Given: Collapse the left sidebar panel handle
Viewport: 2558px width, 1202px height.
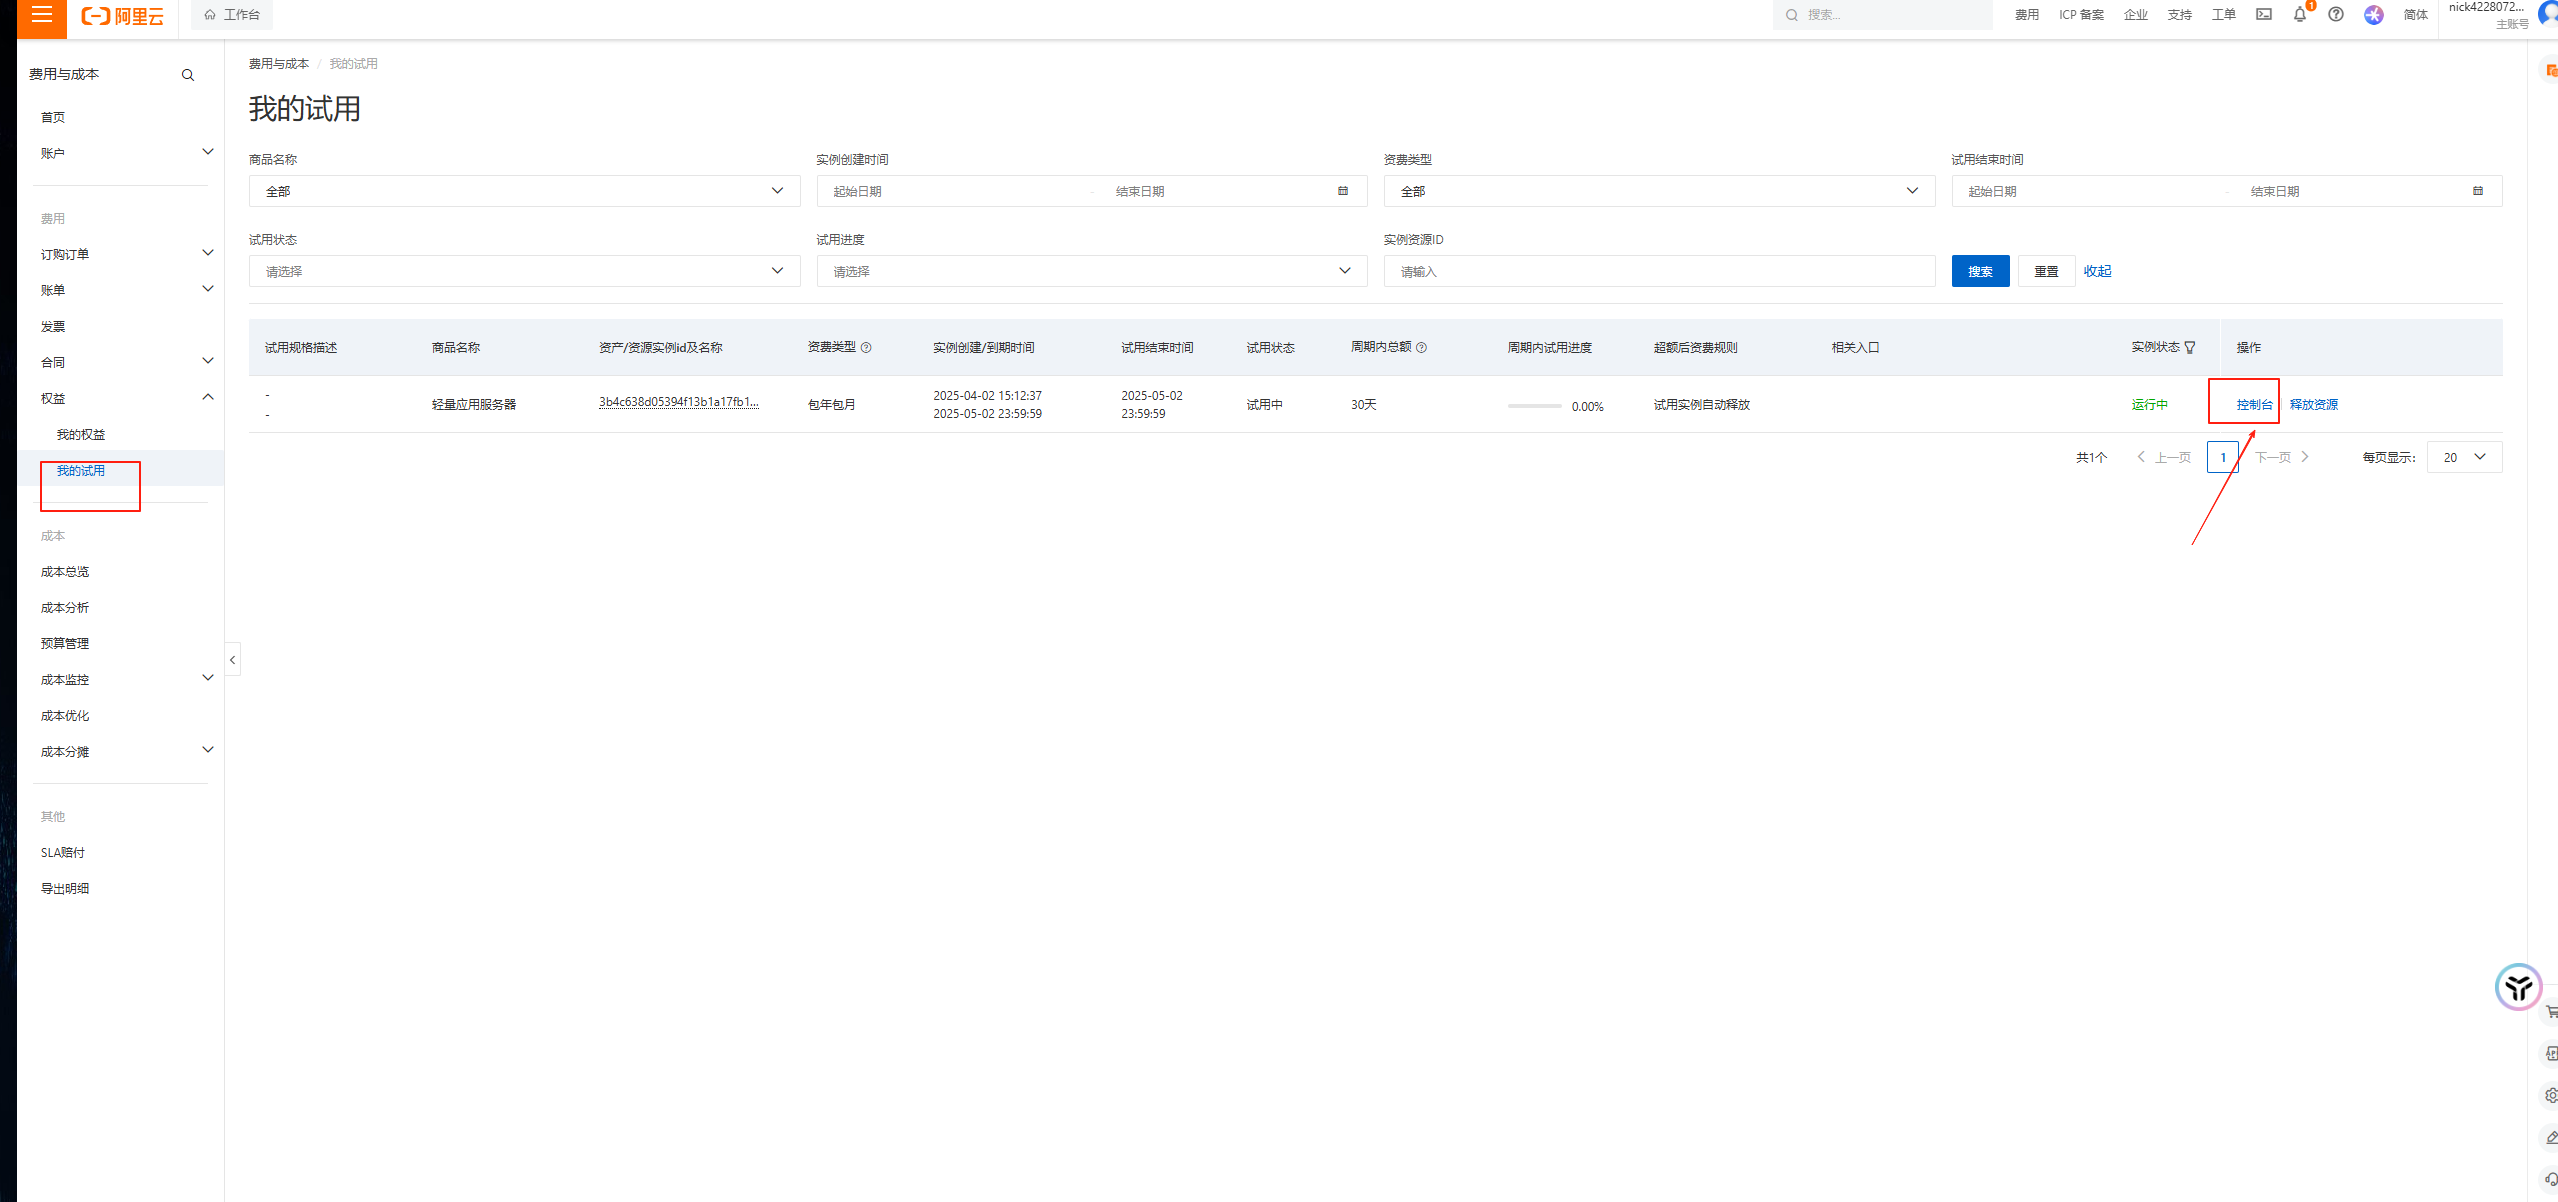Looking at the screenshot, I should point(232,660).
